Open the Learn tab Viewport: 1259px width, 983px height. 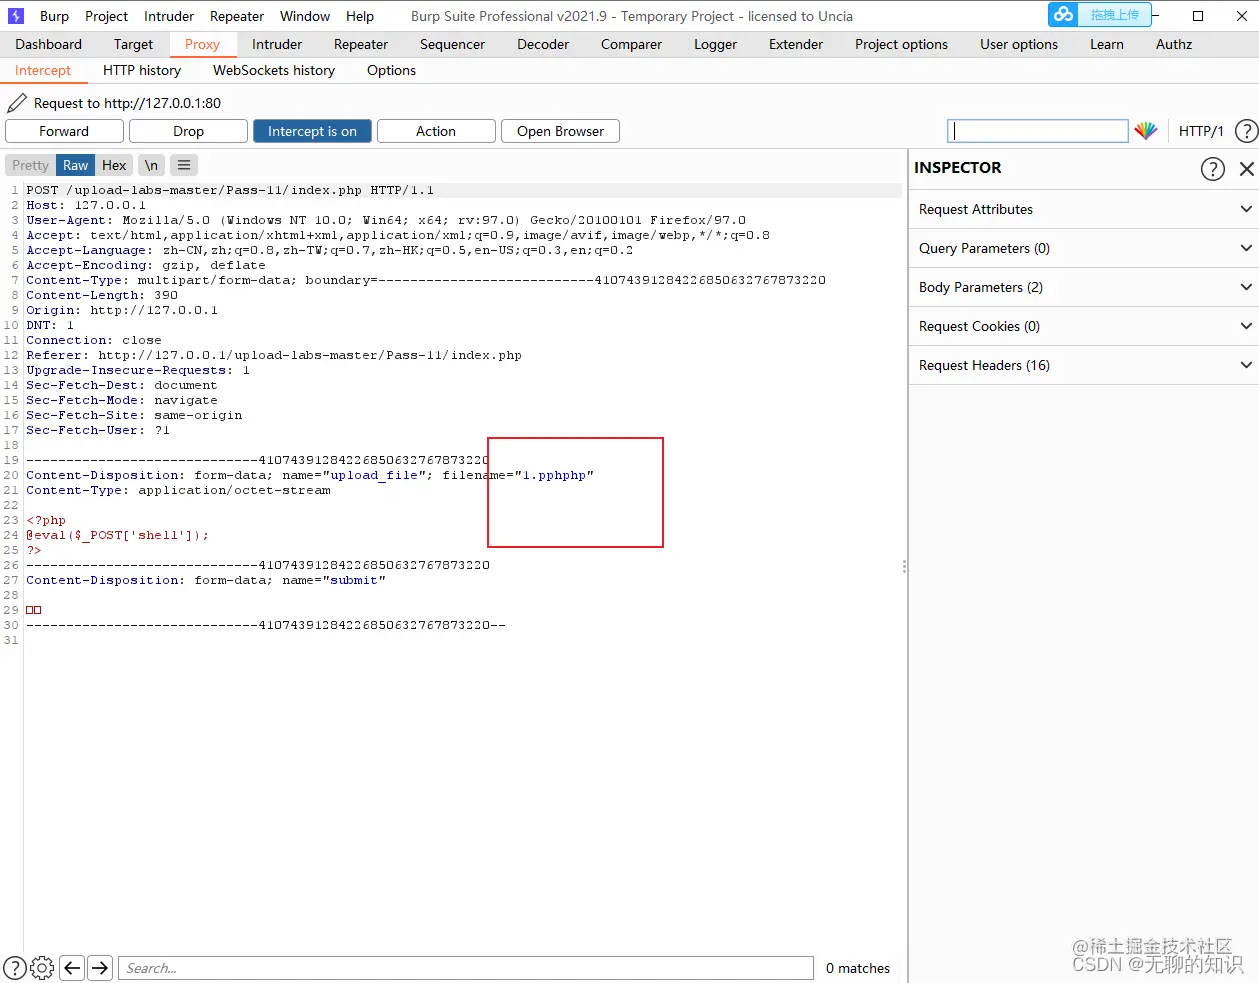(x=1107, y=44)
